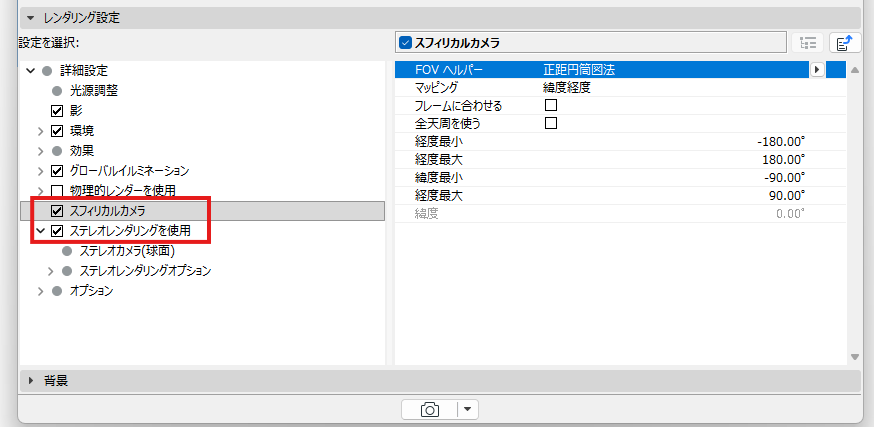Collapse the ステレオレンダリングを使用 node
This screenshot has height=427, width=874.
[x=40, y=230]
